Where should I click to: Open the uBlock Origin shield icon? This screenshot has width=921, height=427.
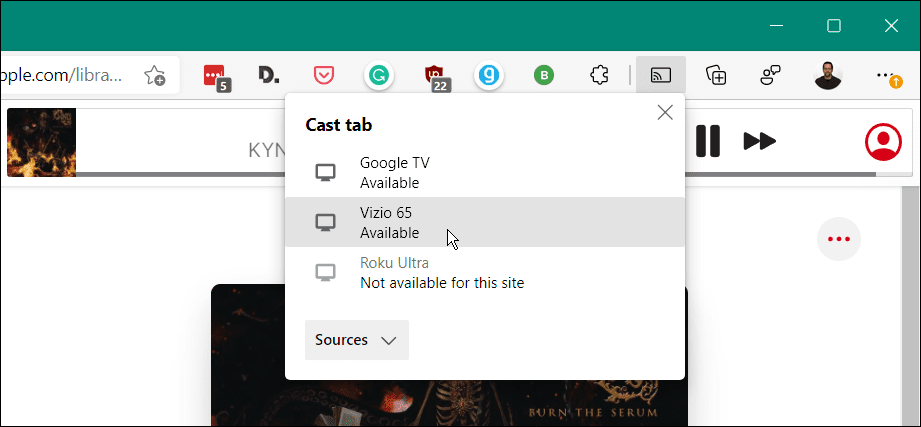[x=436, y=78]
